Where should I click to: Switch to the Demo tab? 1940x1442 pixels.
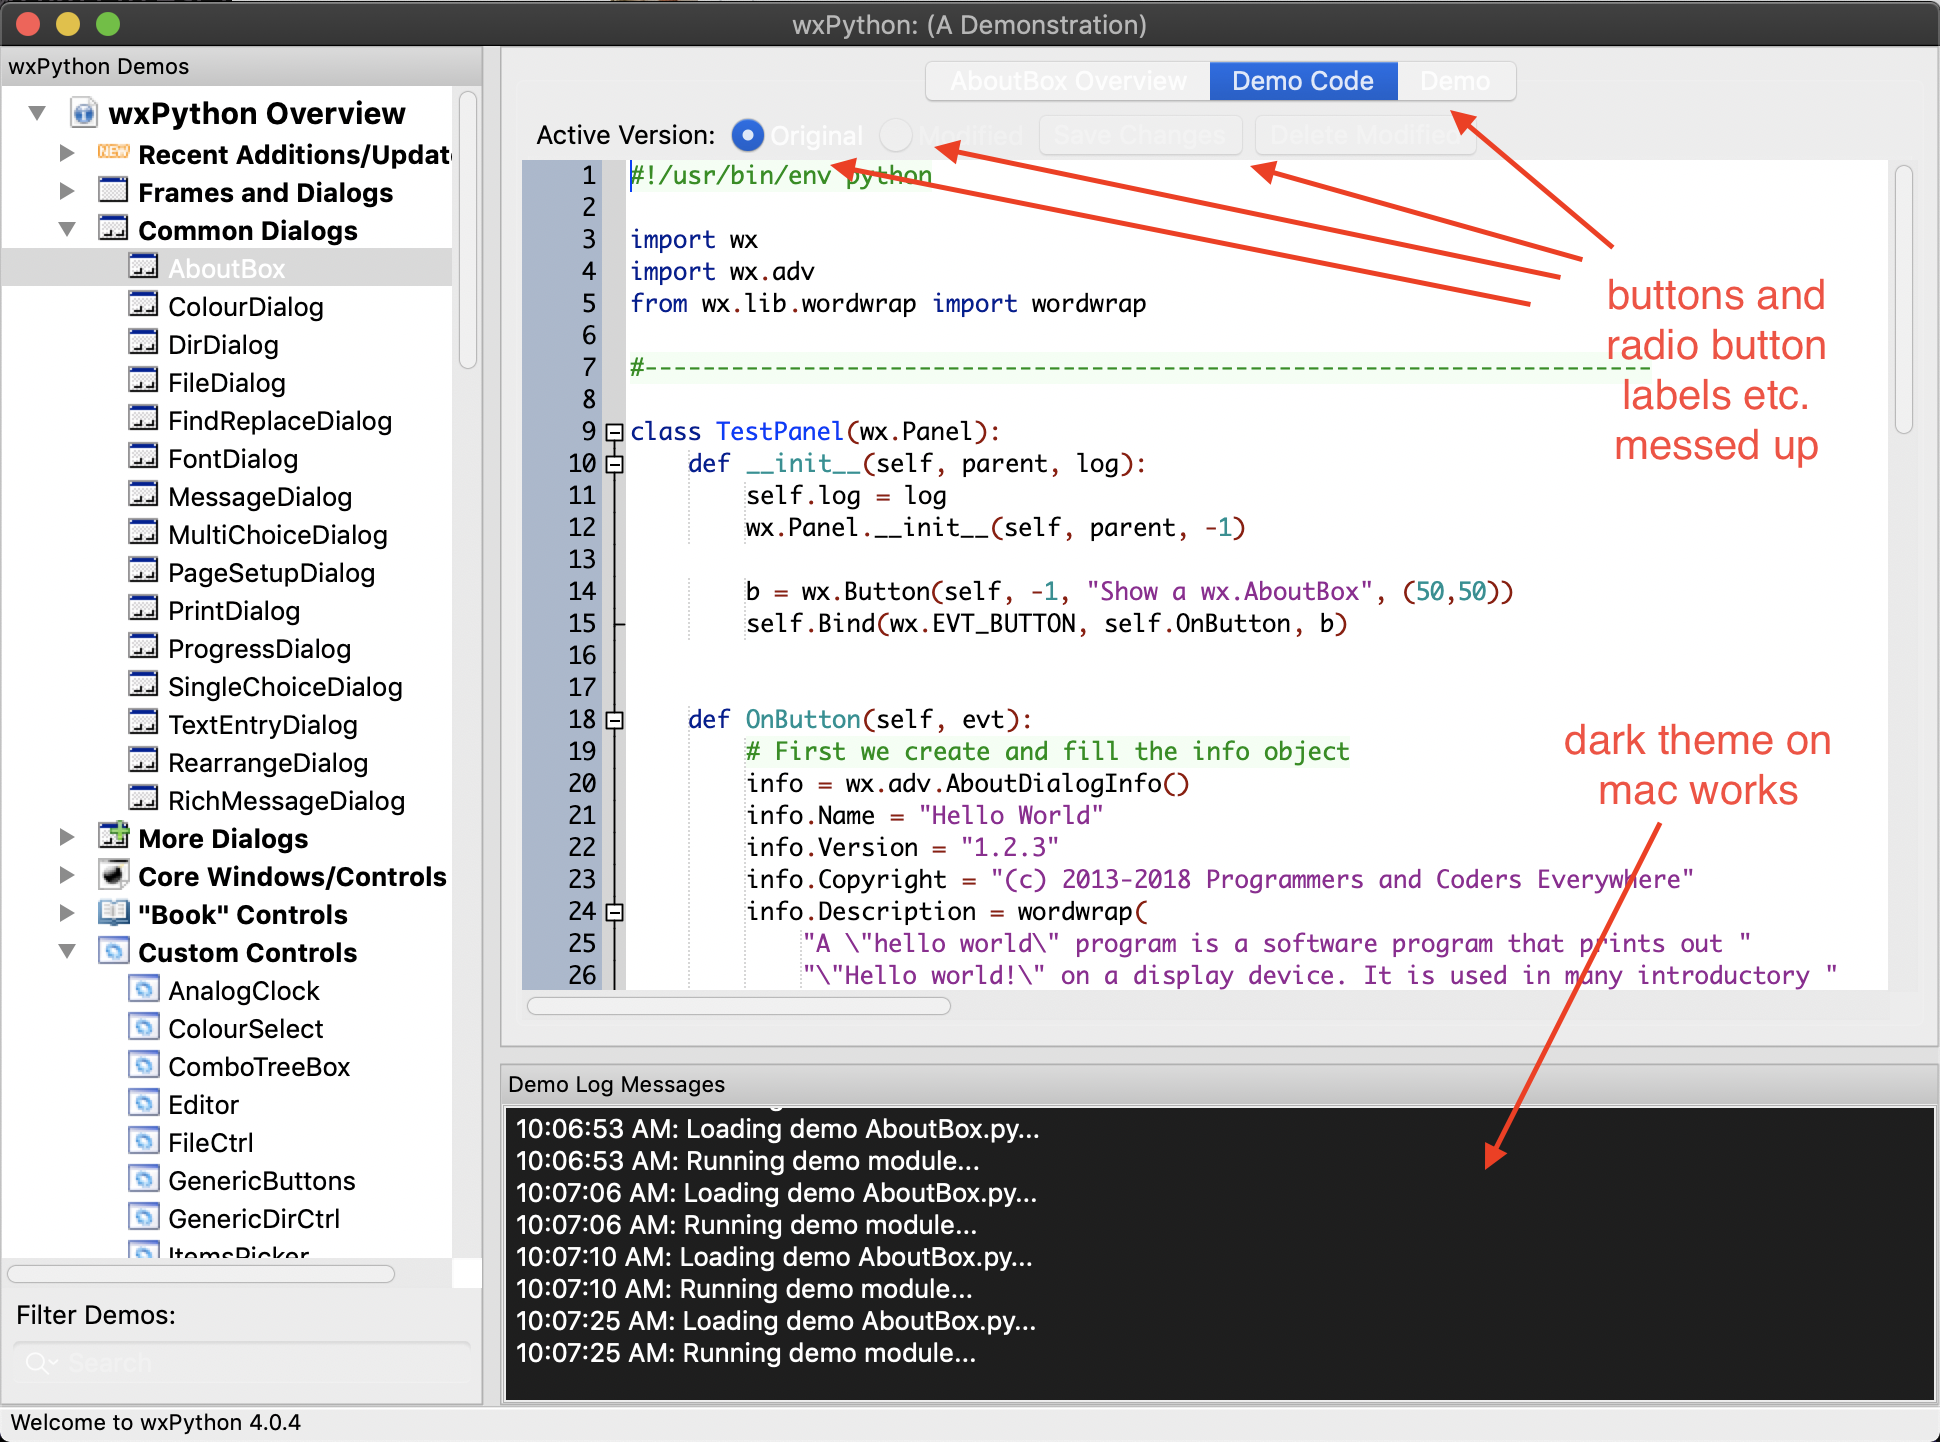pos(1446,82)
